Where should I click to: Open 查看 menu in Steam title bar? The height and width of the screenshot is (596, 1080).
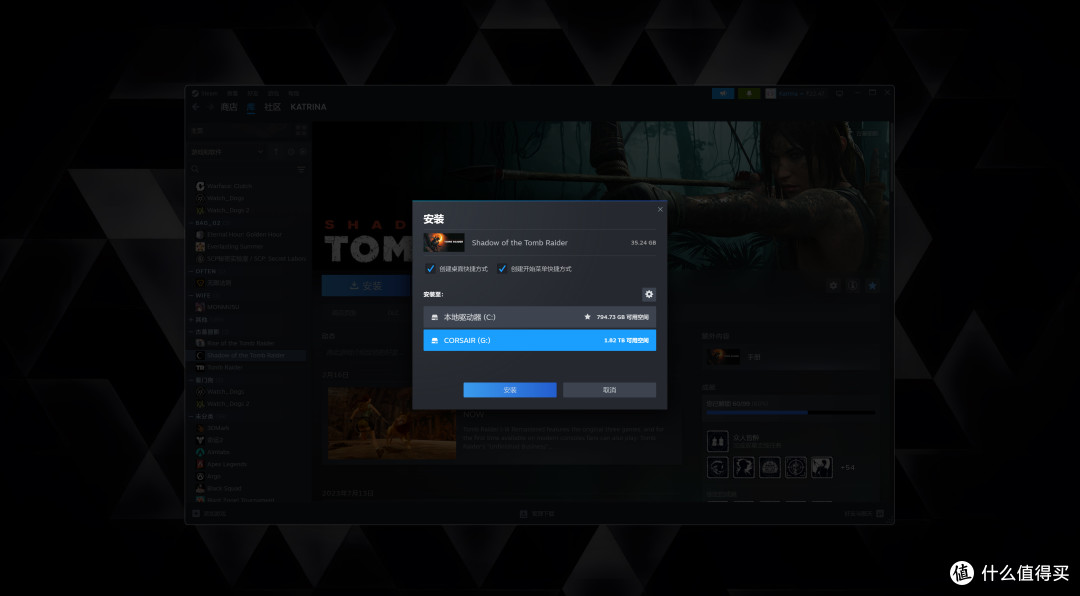(233, 93)
